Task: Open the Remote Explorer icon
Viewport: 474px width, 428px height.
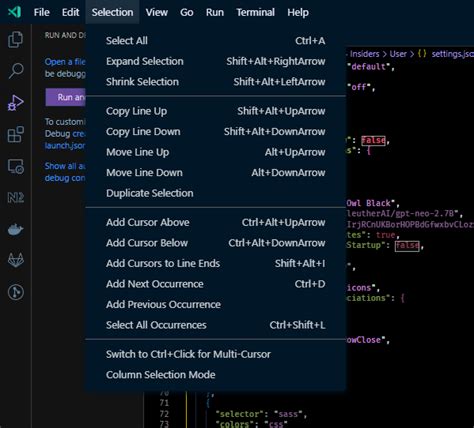Action: coord(15,166)
